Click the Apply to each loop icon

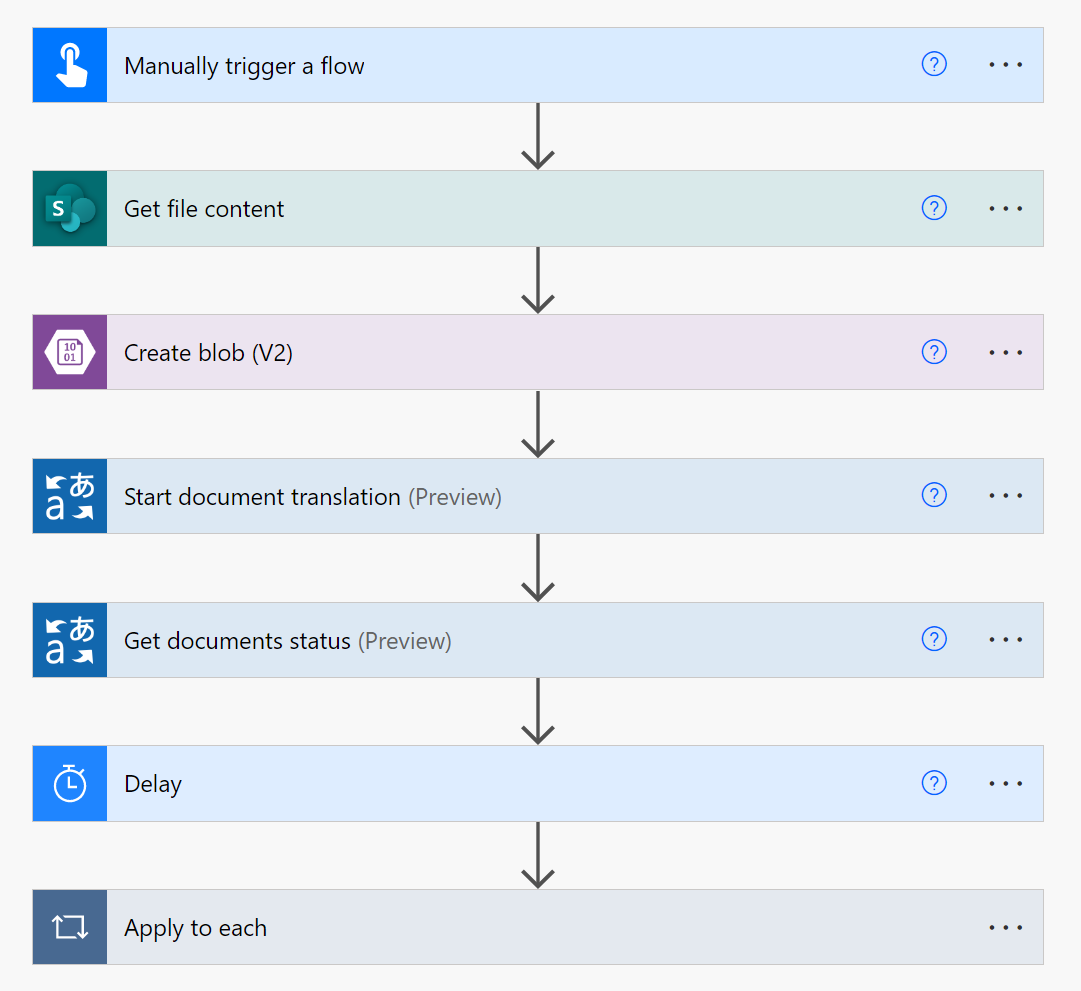(69, 927)
